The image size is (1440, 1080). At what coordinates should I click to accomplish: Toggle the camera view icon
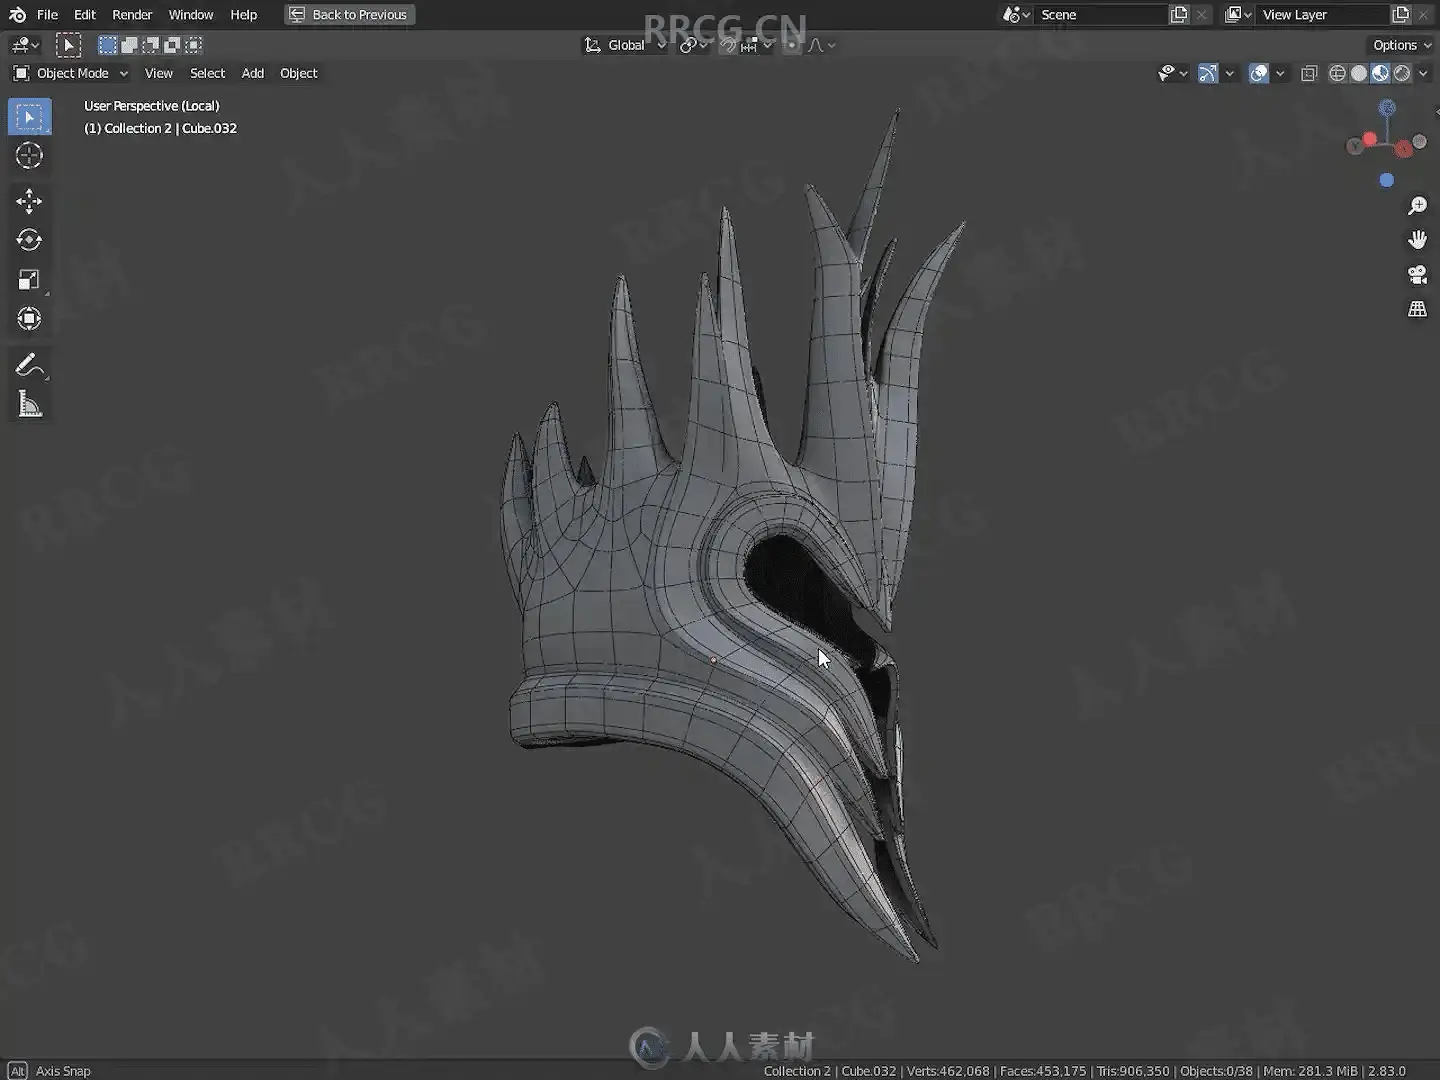click(1417, 275)
